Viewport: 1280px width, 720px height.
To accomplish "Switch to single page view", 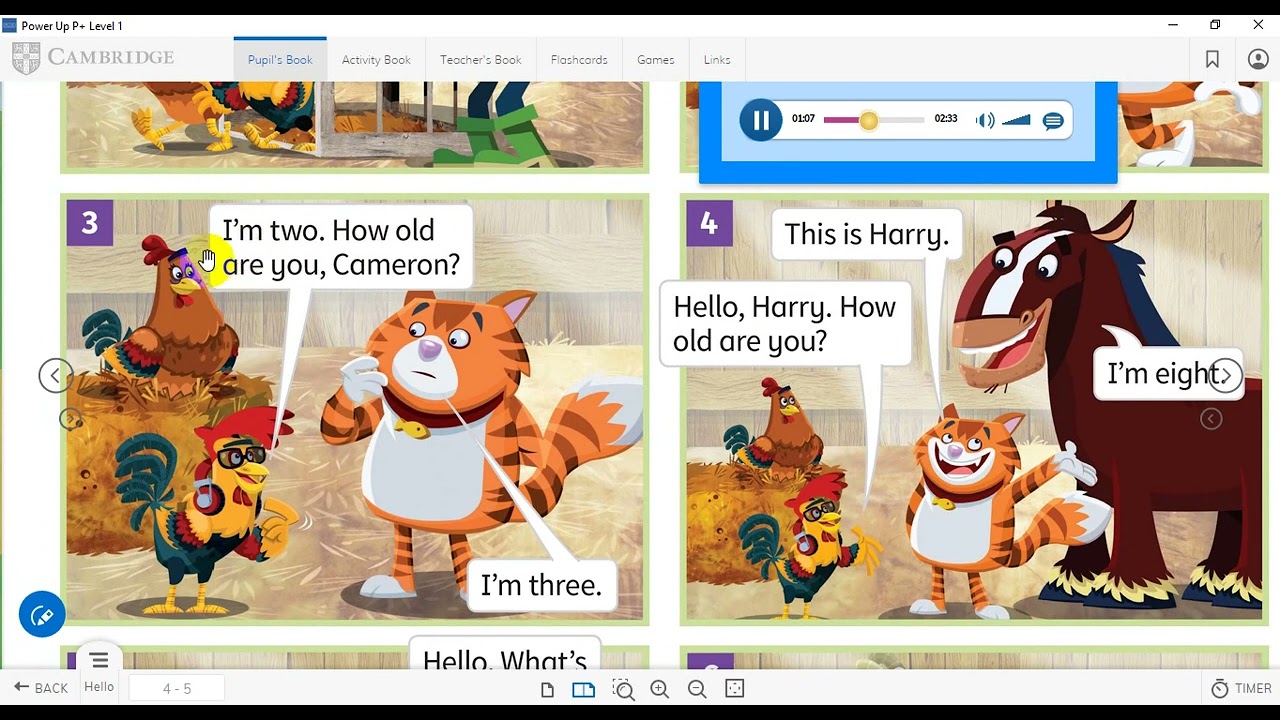I will (x=547, y=689).
